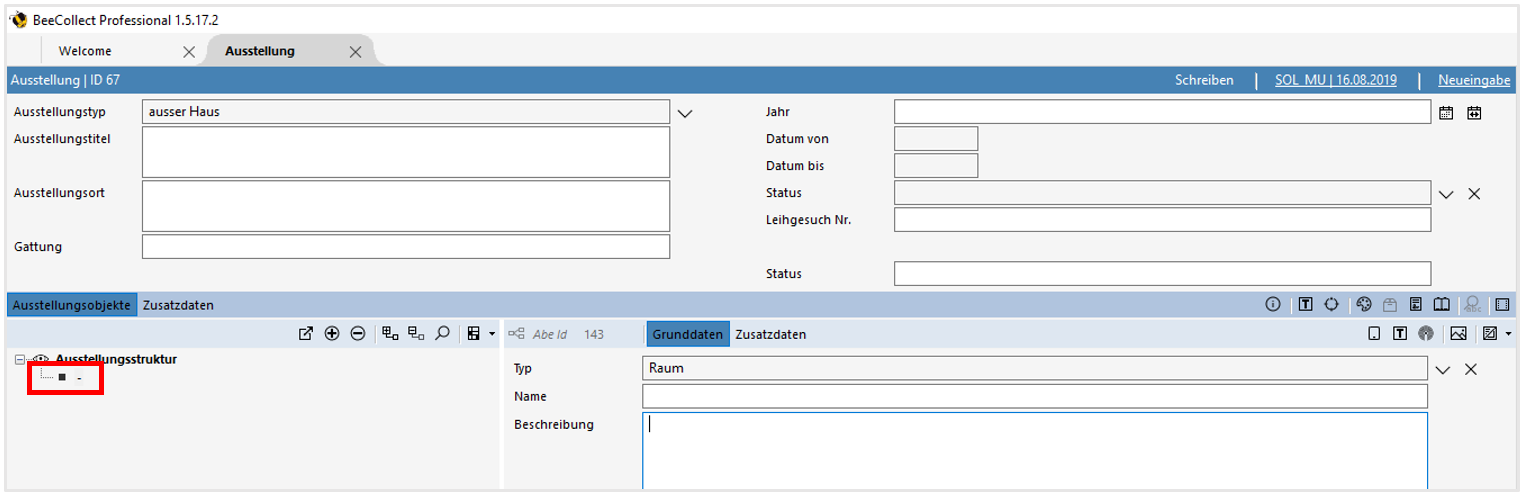Screen dimensions: 1525x496
Task: Open the external link icon in tree toolbar
Action: click(x=306, y=334)
